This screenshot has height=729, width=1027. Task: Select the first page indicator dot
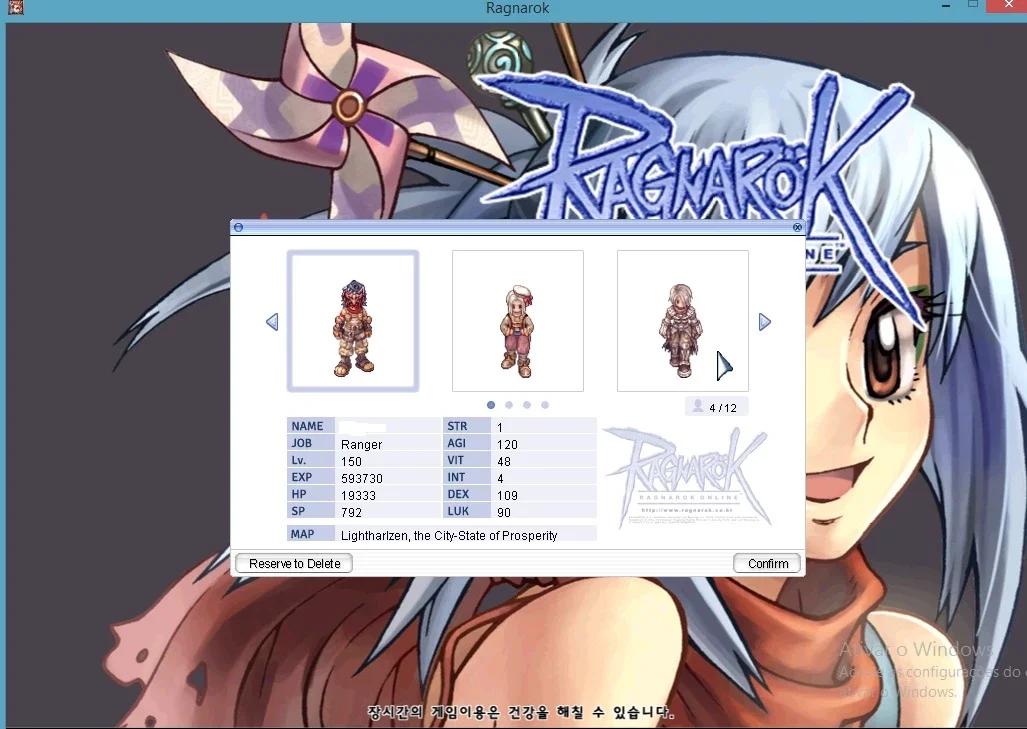[491, 405]
